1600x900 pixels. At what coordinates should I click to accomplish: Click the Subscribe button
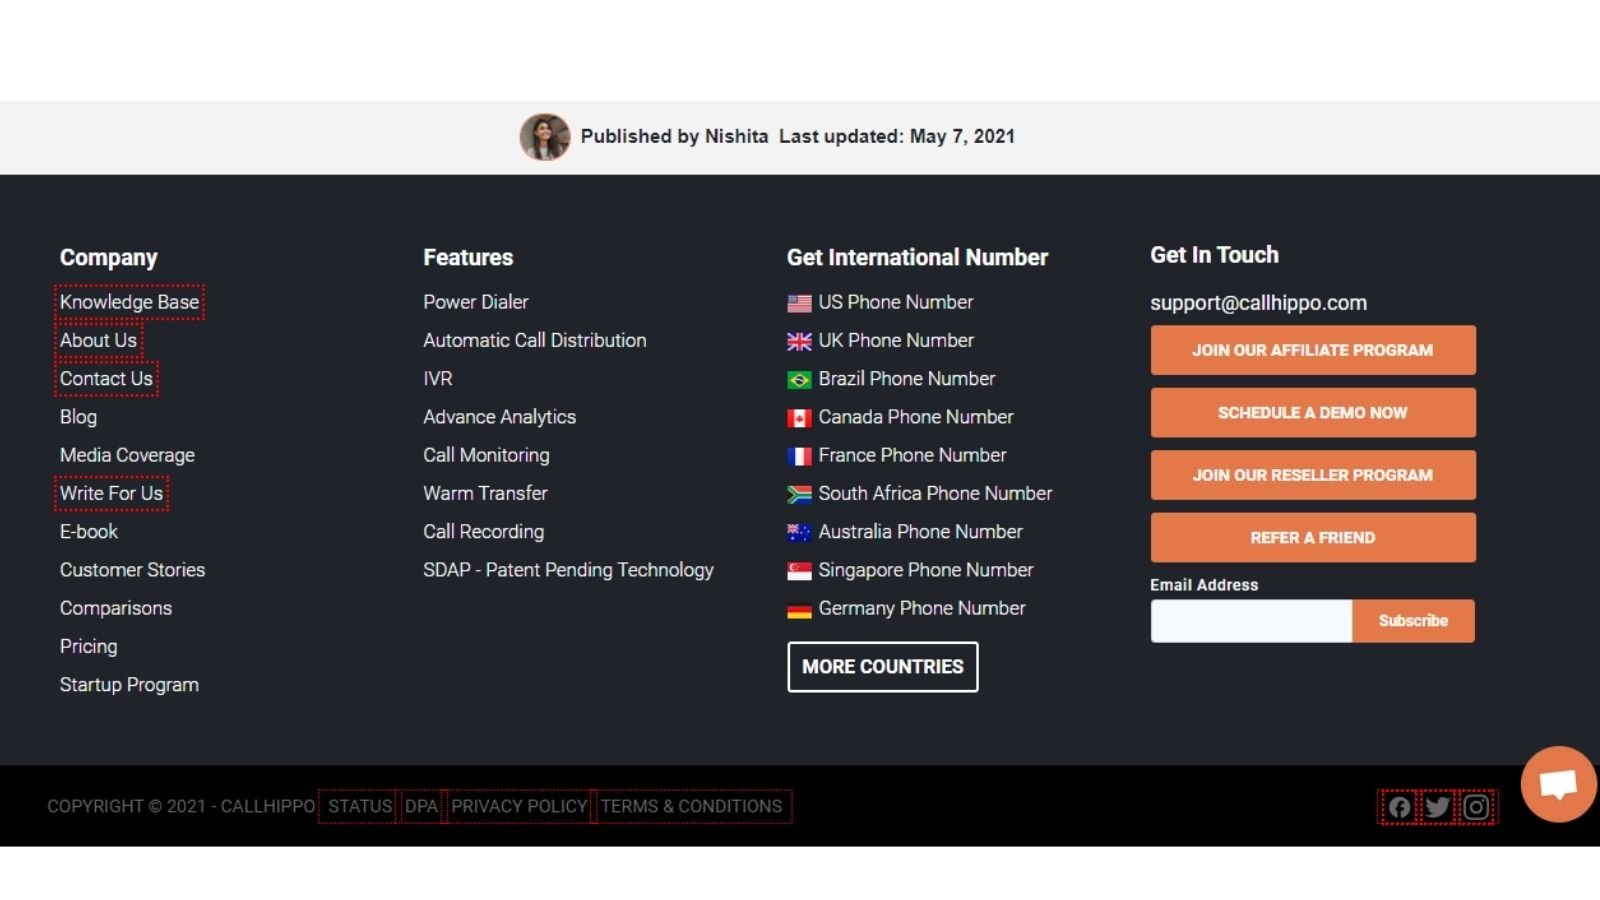tap(1413, 621)
